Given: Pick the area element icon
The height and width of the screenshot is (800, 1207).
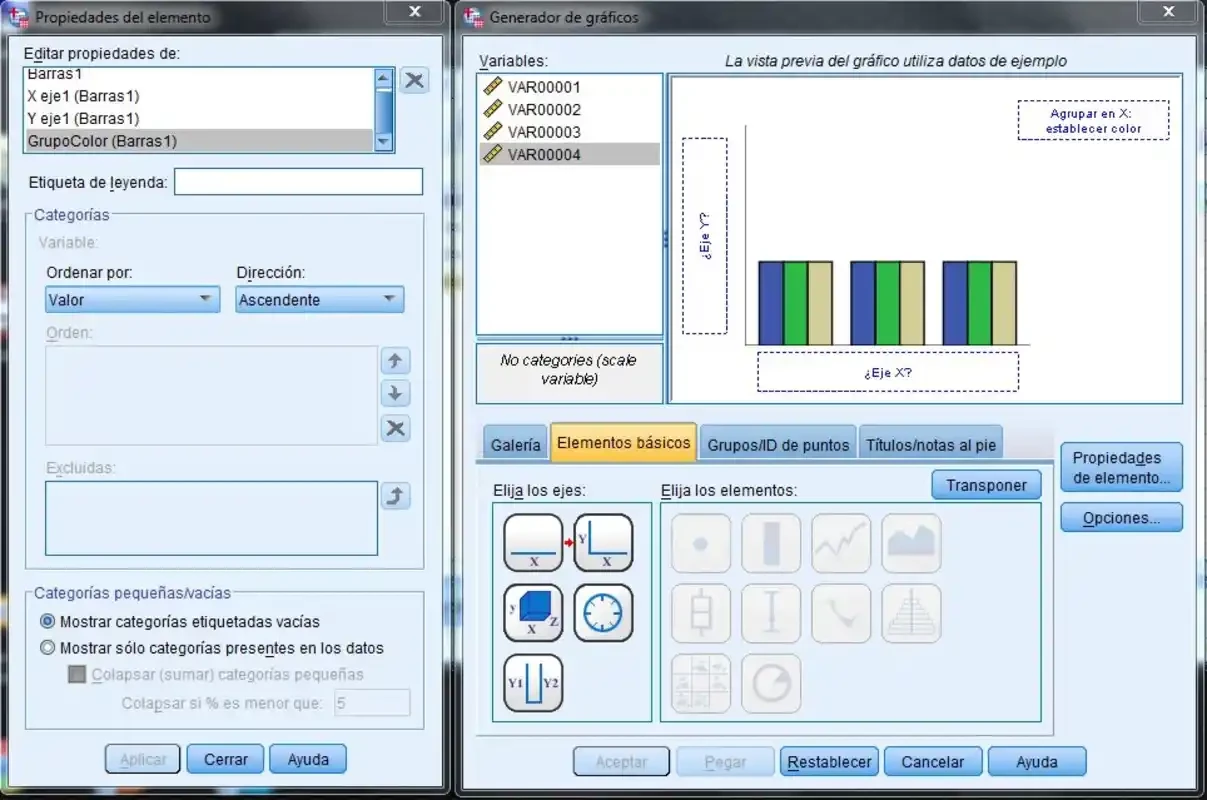Looking at the screenshot, I should [911, 543].
